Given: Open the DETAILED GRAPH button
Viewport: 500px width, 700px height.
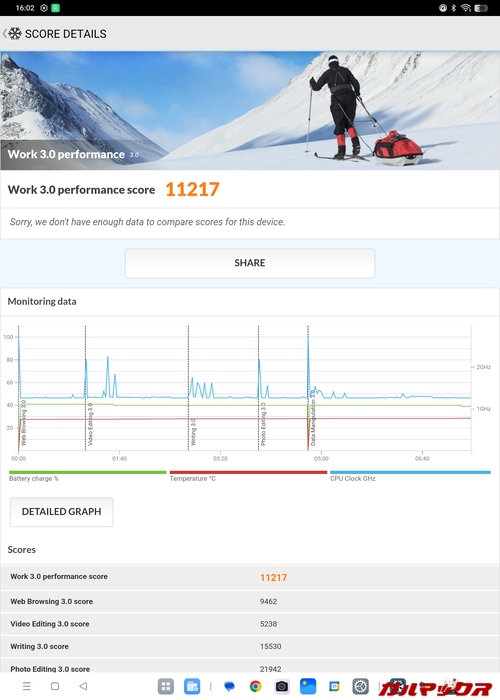Looking at the screenshot, I should (x=62, y=512).
